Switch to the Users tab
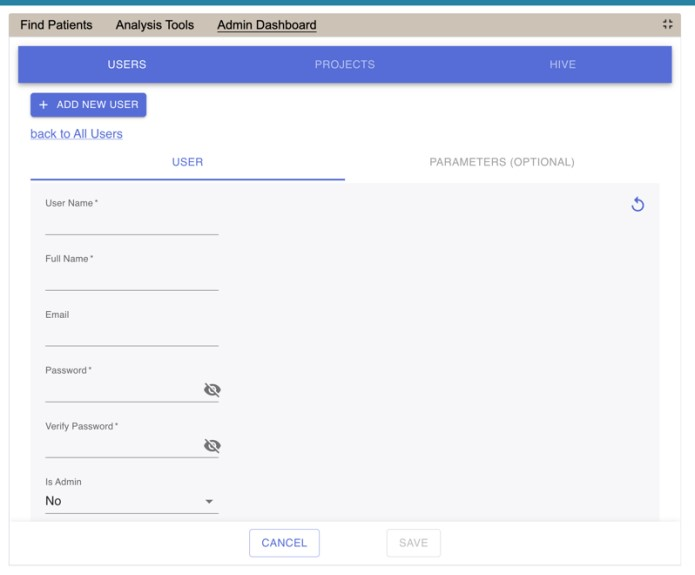This screenshot has width=695, height=575. (127, 65)
